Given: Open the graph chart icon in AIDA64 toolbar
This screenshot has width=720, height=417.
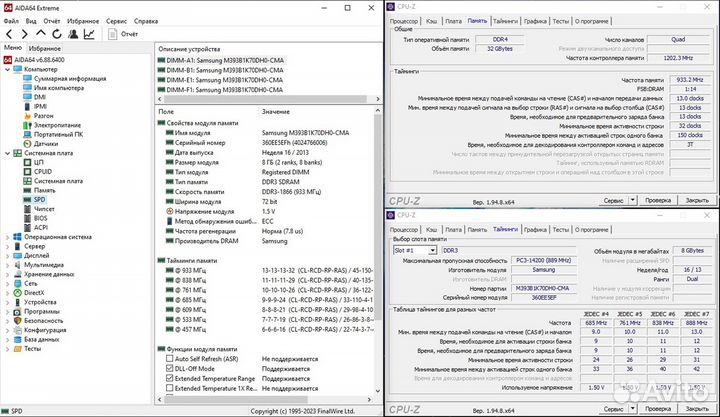Looking at the screenshot, I should tap(89, 34).
